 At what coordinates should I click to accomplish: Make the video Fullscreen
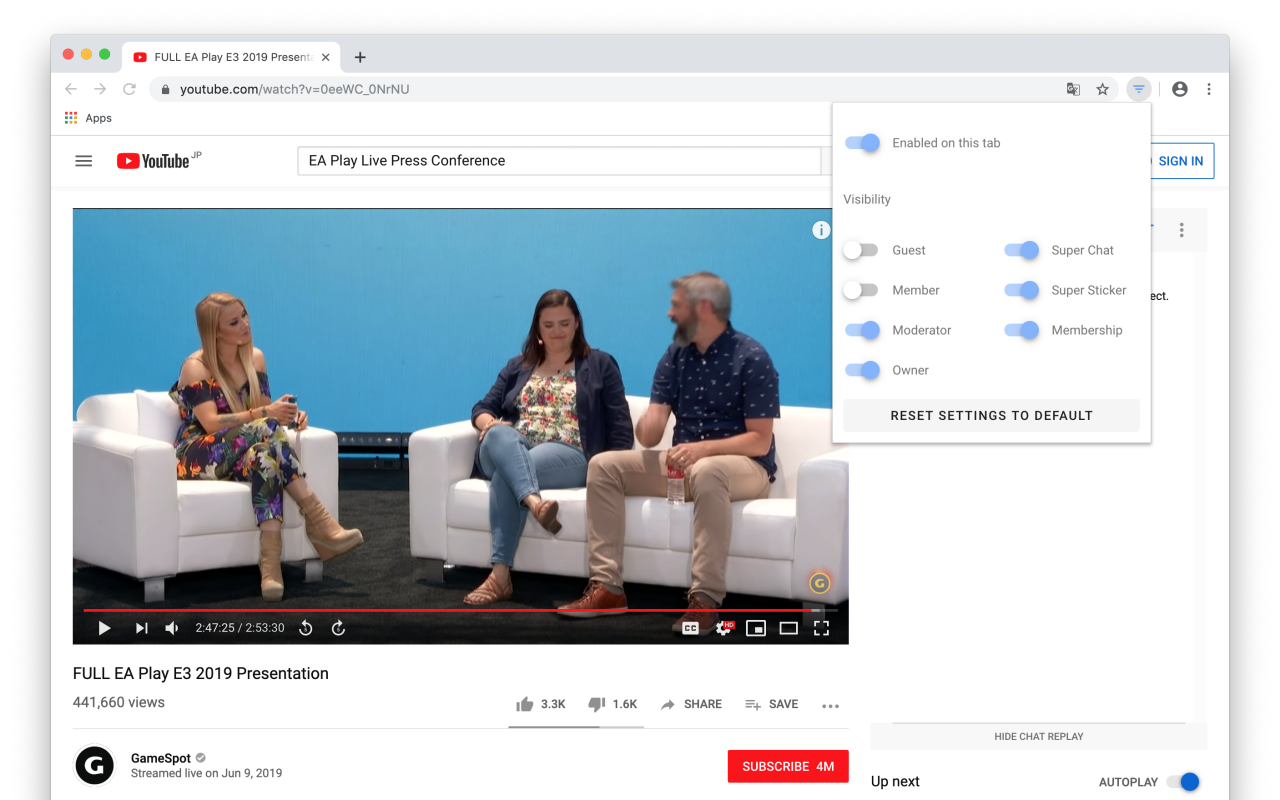821,627
